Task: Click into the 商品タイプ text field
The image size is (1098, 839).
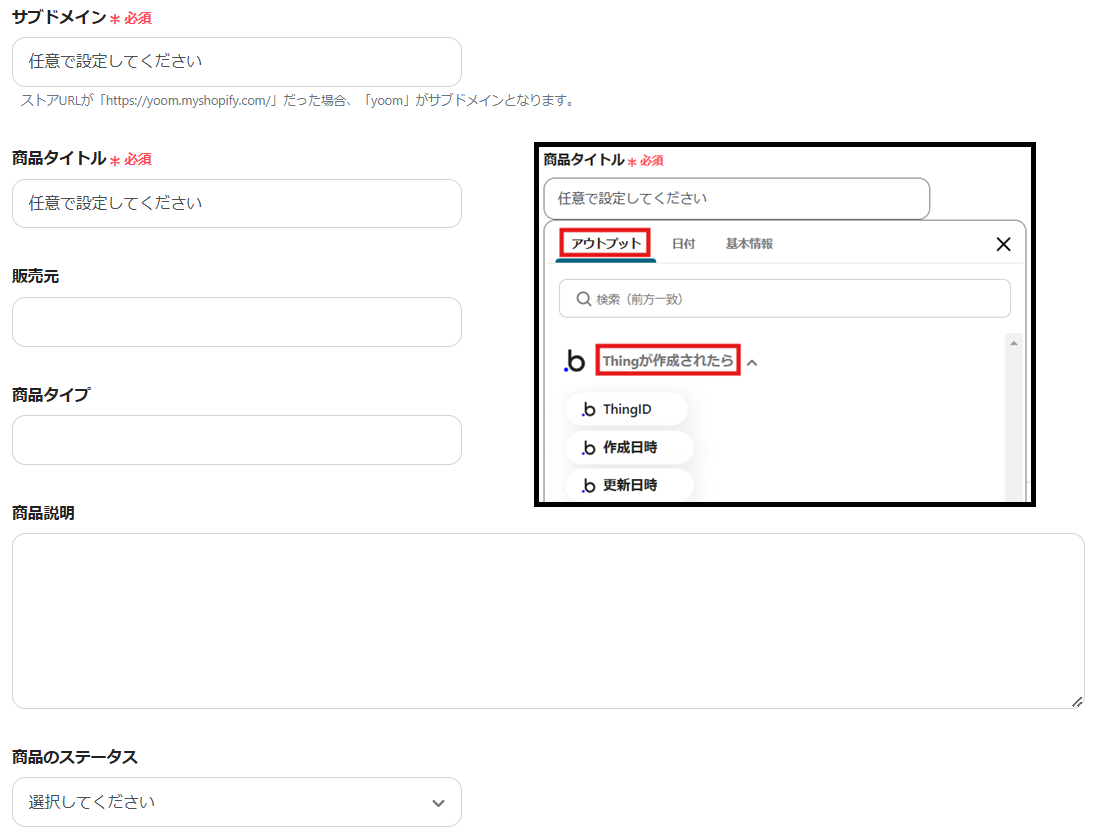Action: [237, 440]
